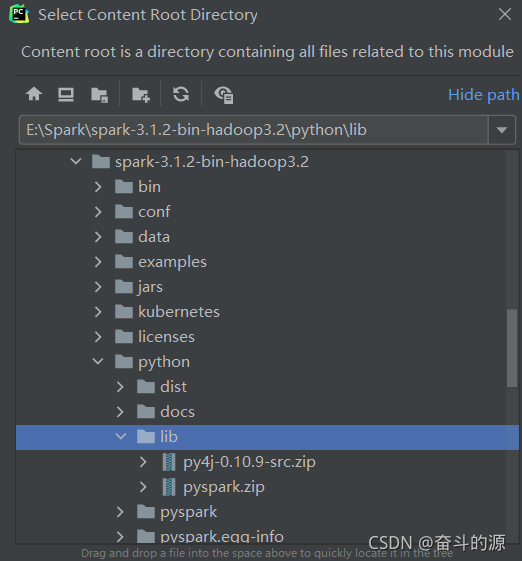Collapse the selected lib folder

click(x=121, y=437)
